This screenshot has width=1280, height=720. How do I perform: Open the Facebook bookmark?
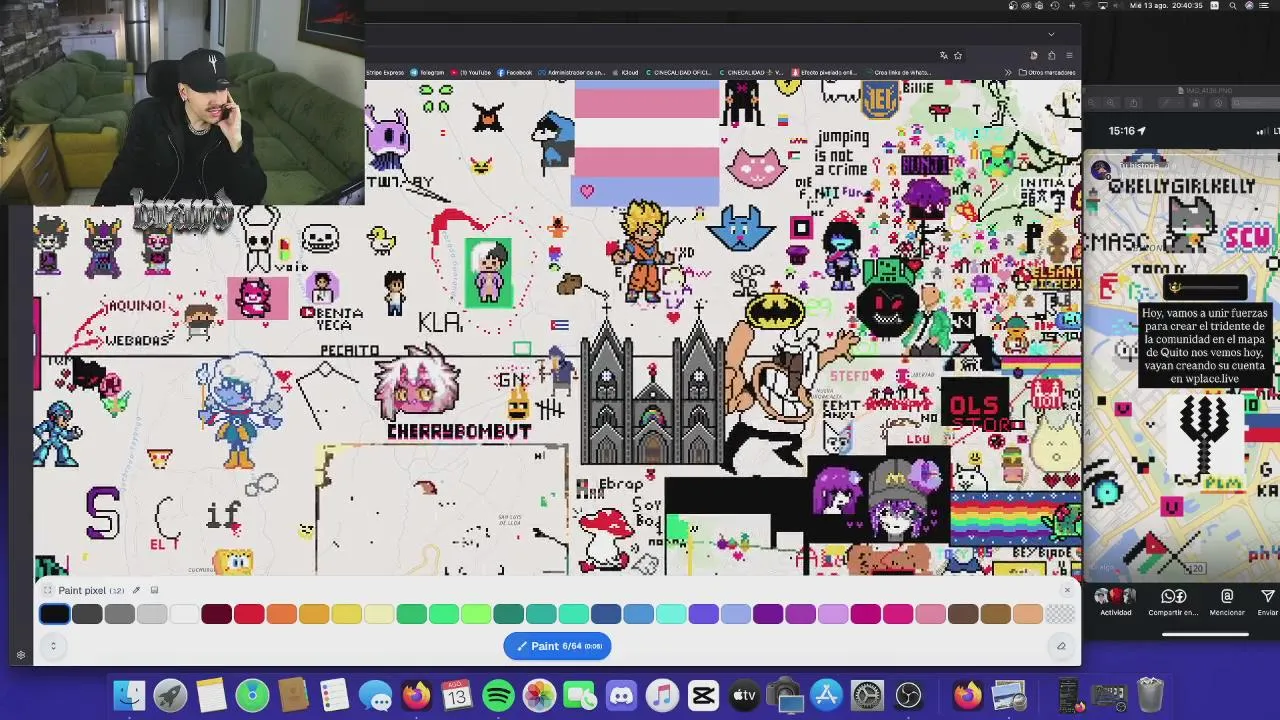[x=515, y=72]
